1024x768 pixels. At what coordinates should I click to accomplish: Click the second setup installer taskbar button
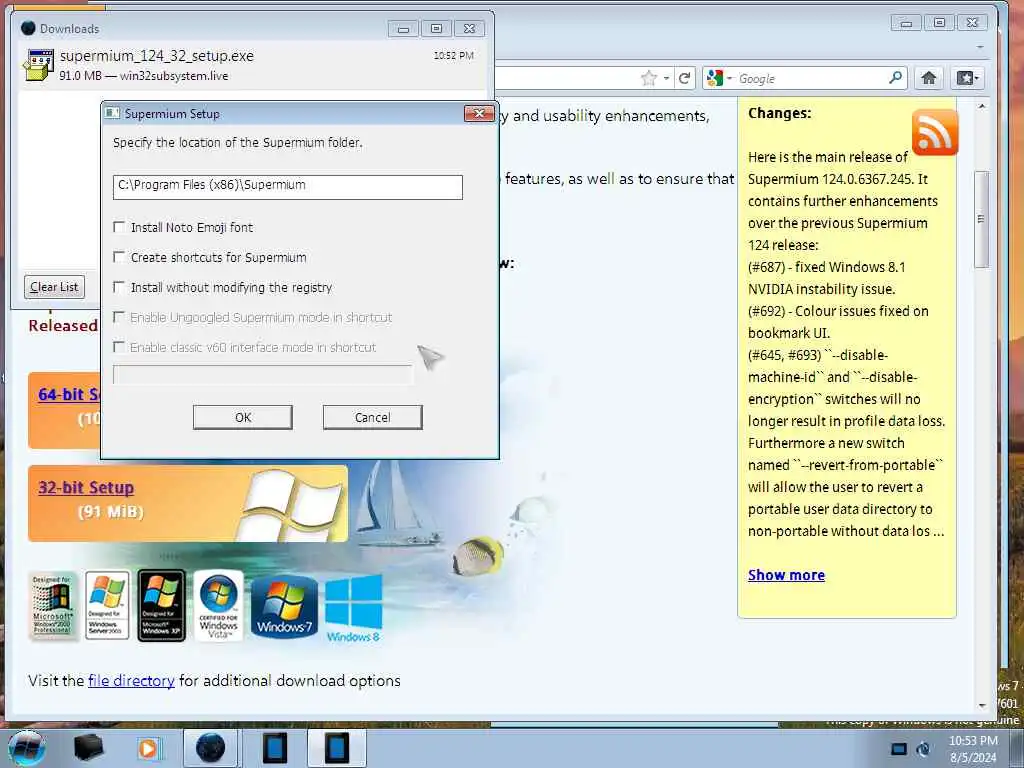coord(337,748)
